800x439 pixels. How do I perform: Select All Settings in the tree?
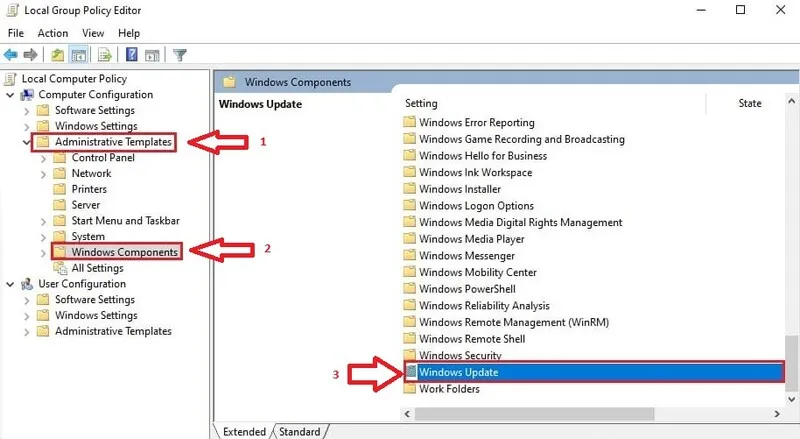[97, 268]
